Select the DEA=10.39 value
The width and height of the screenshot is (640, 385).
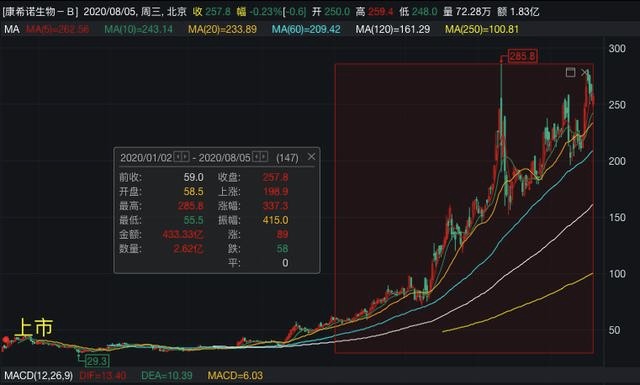[167, 375]
